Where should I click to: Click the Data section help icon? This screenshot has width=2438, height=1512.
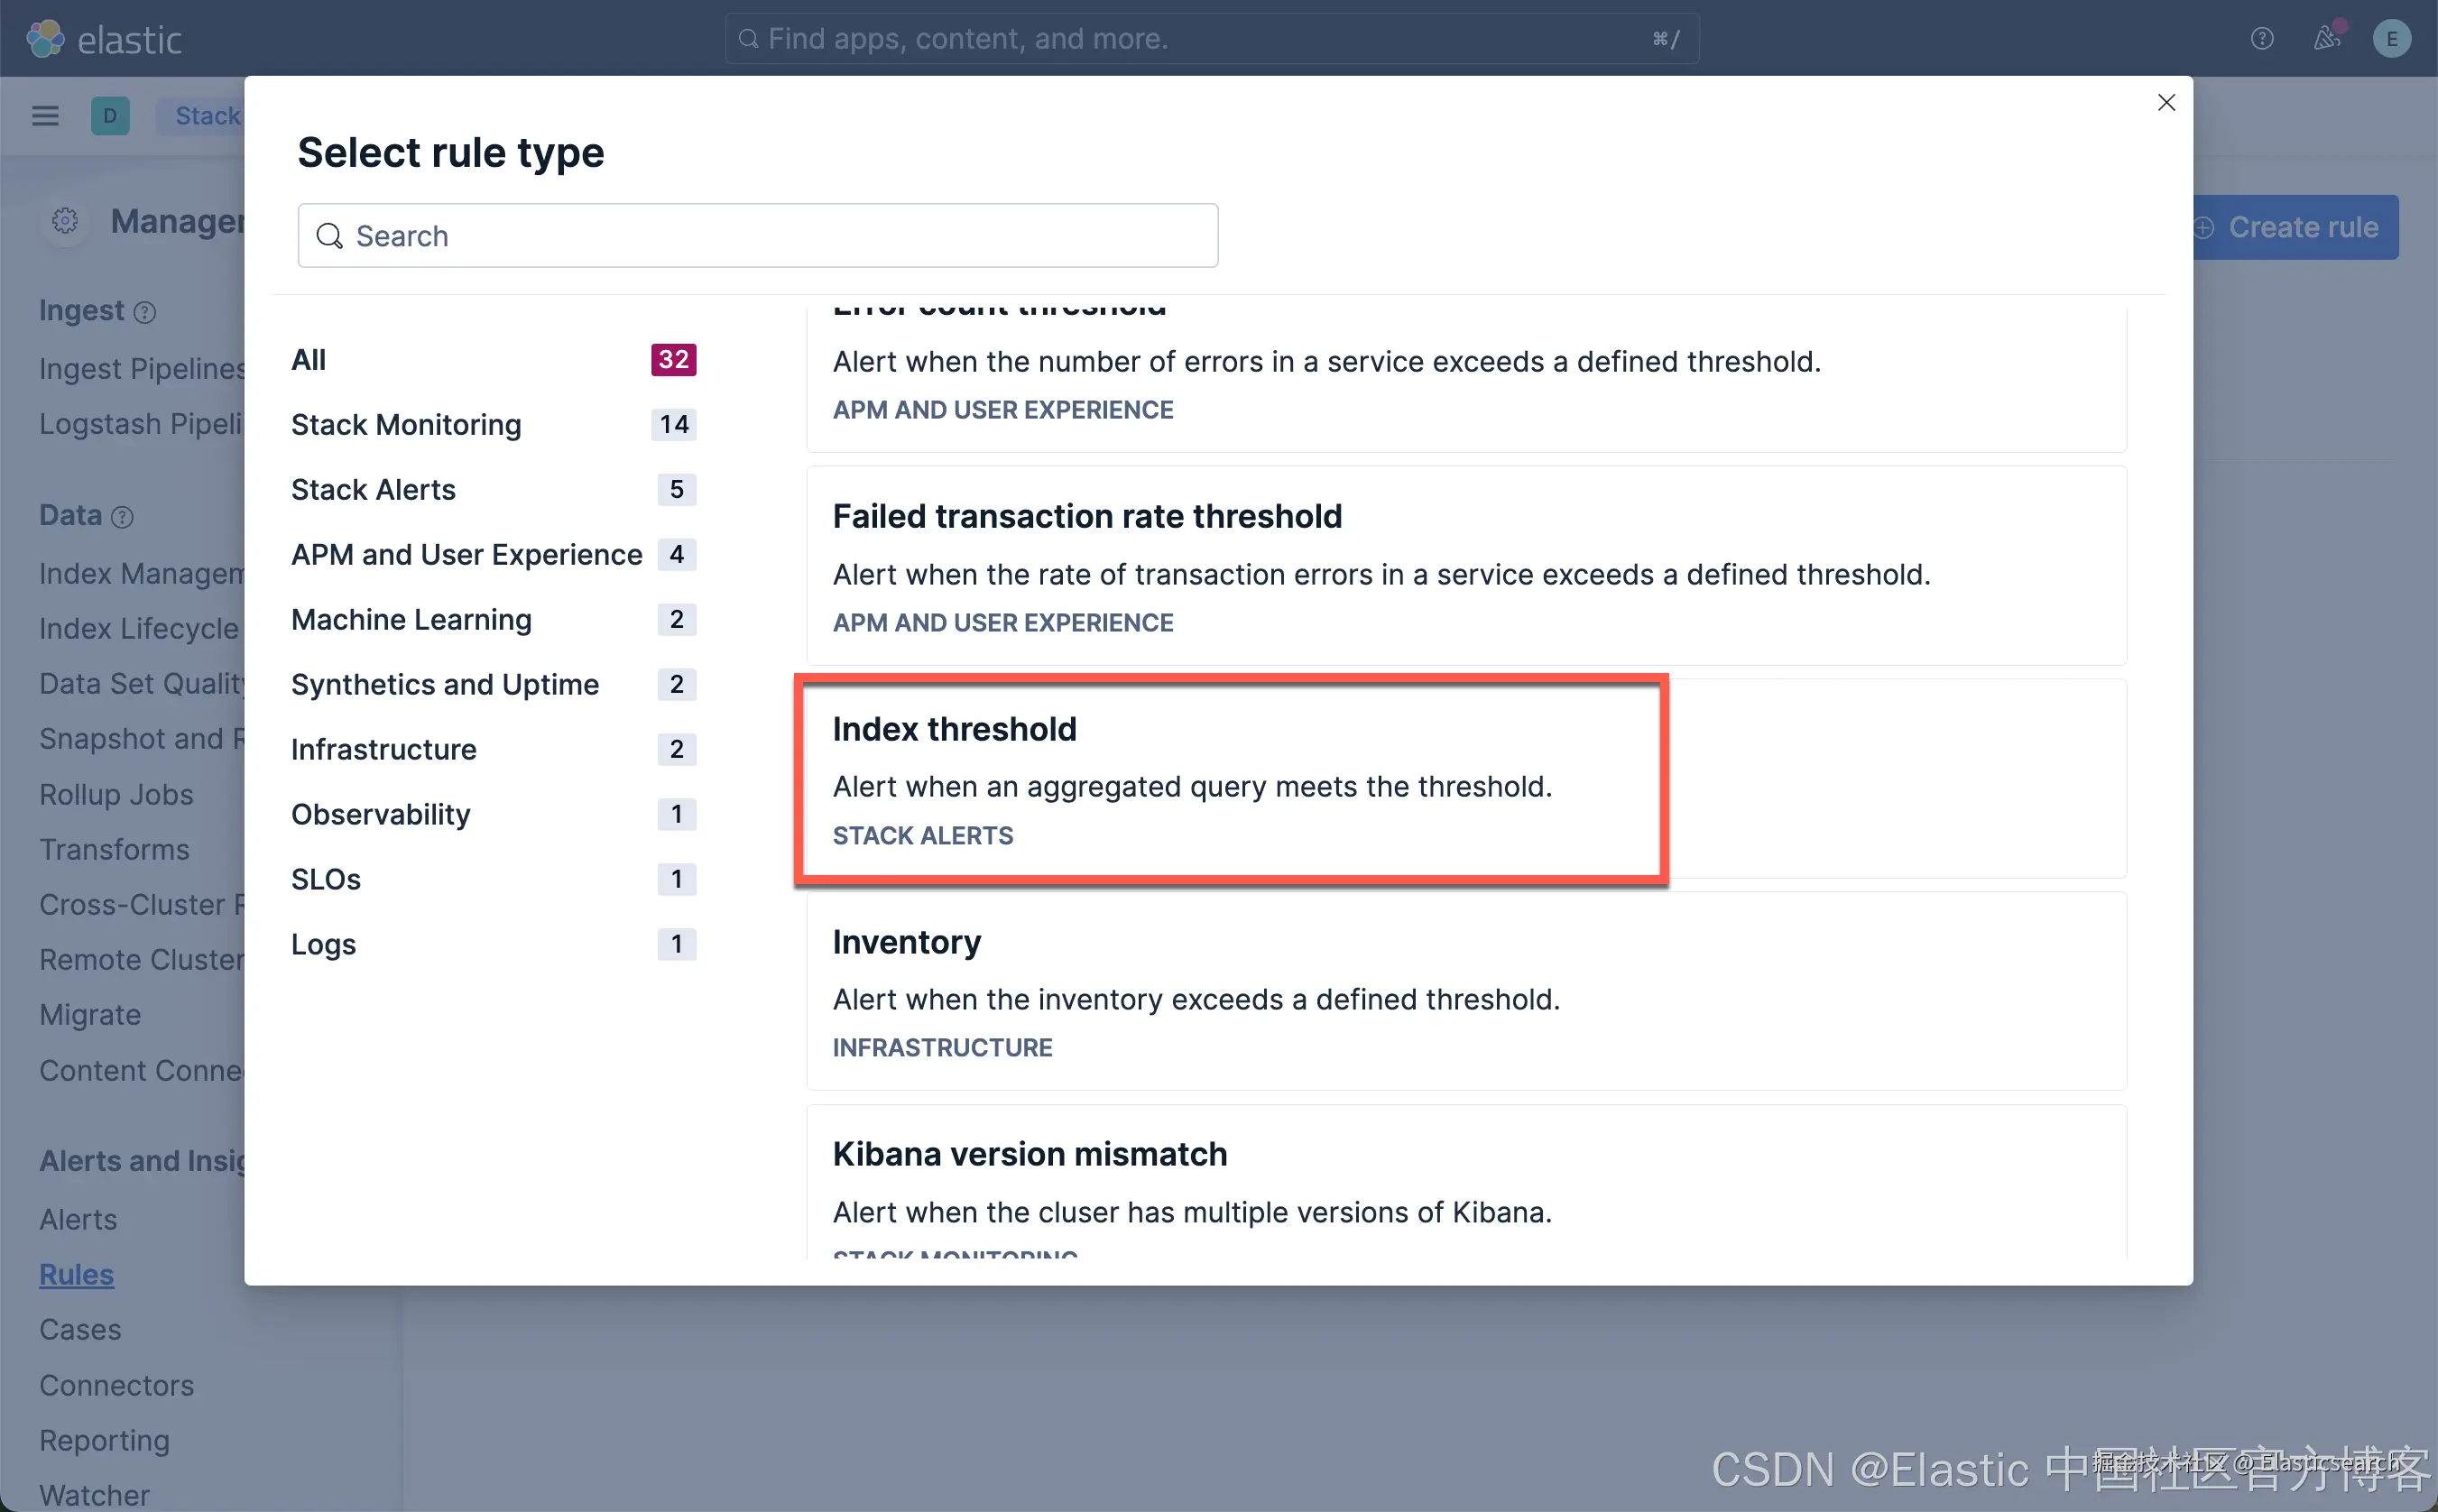tap(122, 517)
